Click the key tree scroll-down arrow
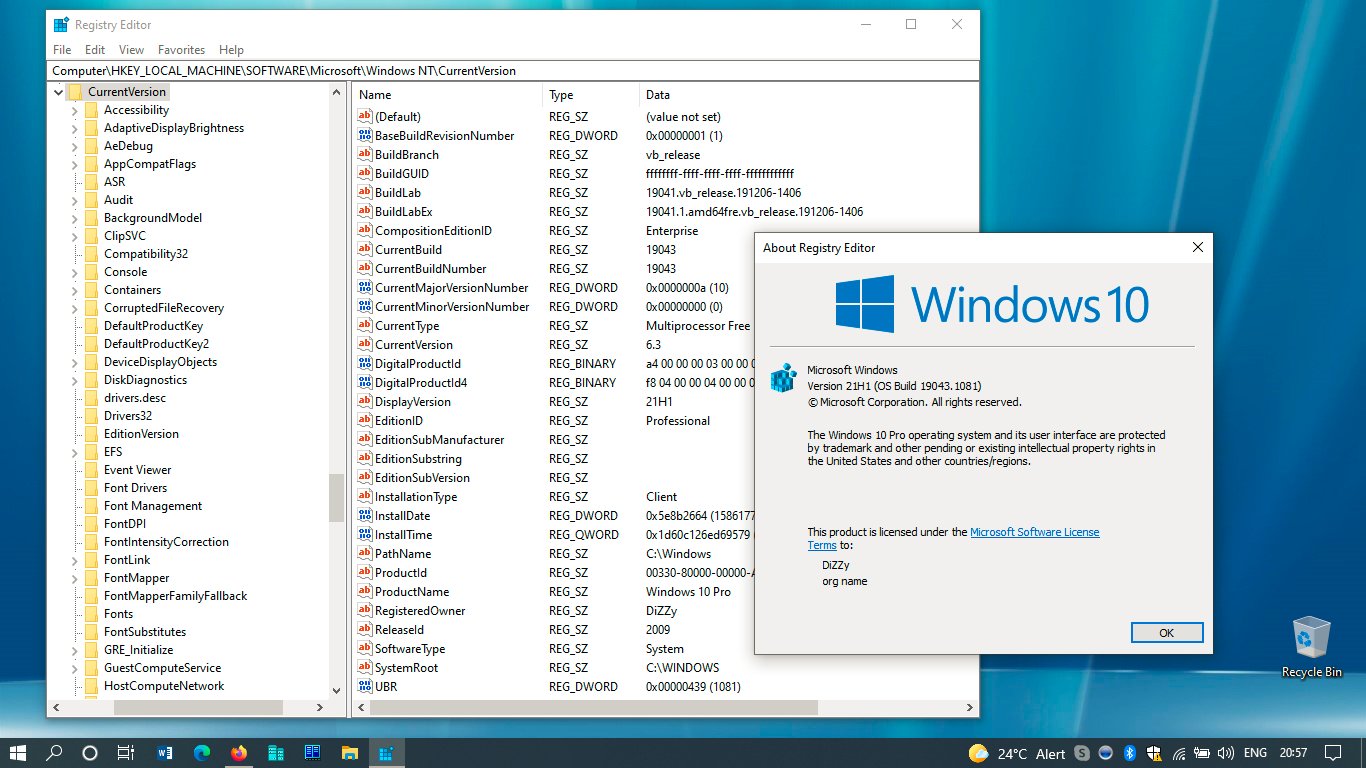 tap(336, 690)
